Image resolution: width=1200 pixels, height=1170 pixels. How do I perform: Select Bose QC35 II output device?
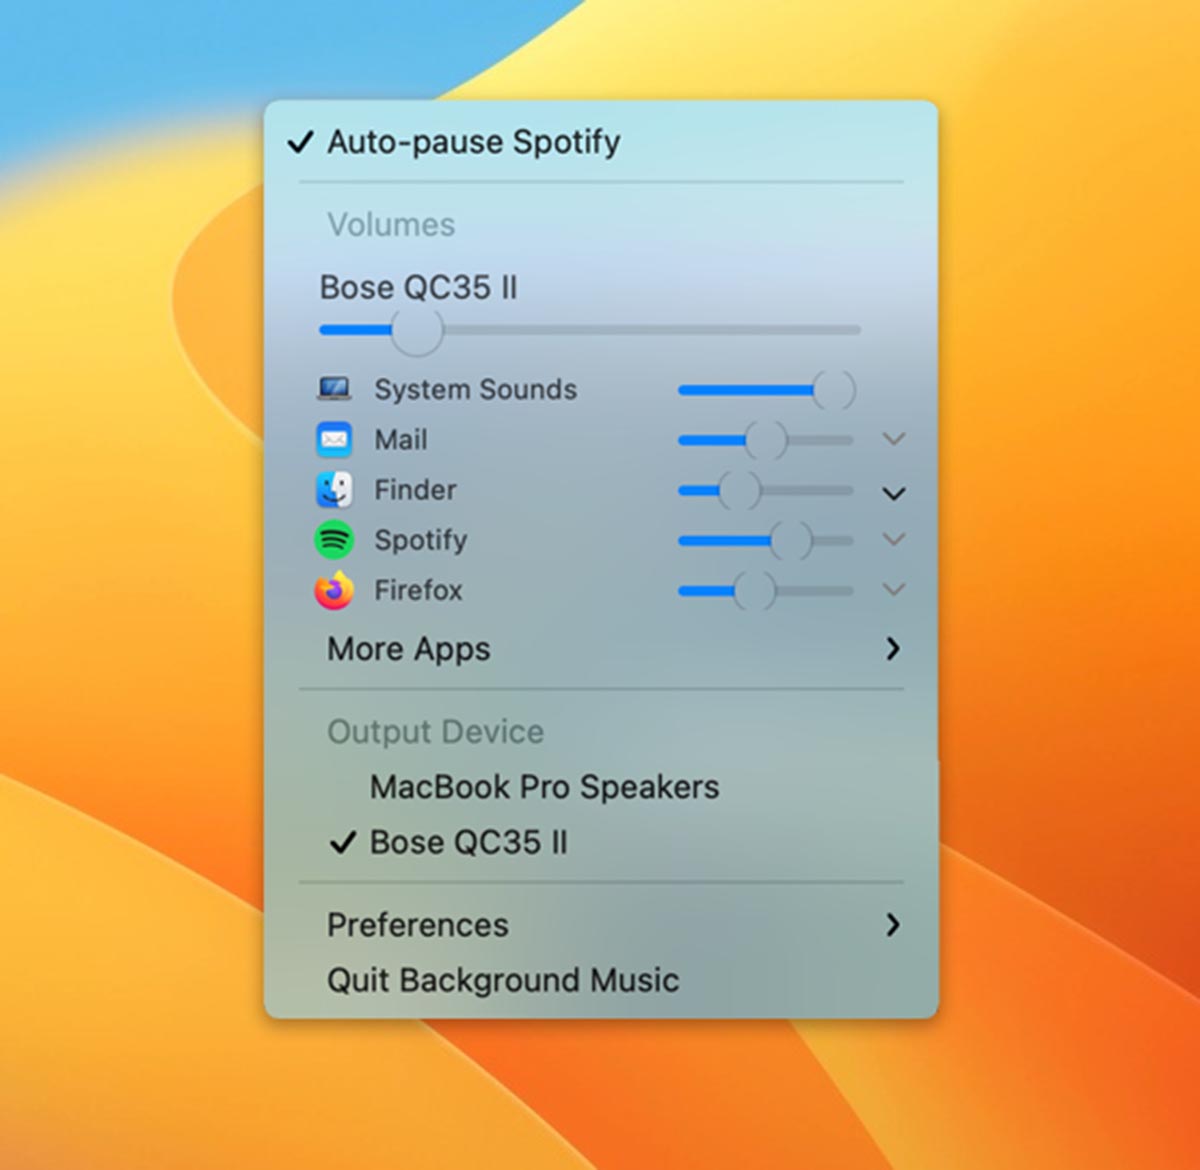[x=601, y=842]
